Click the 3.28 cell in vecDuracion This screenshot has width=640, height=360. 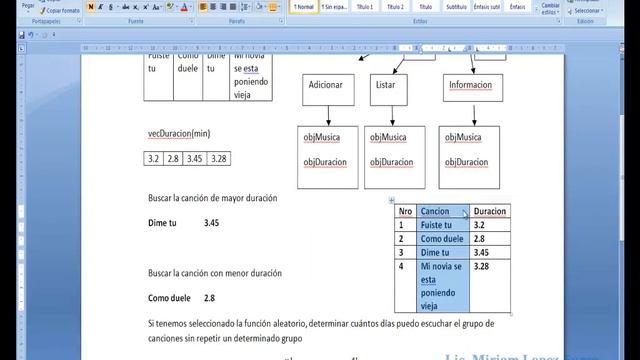[219, 158]
